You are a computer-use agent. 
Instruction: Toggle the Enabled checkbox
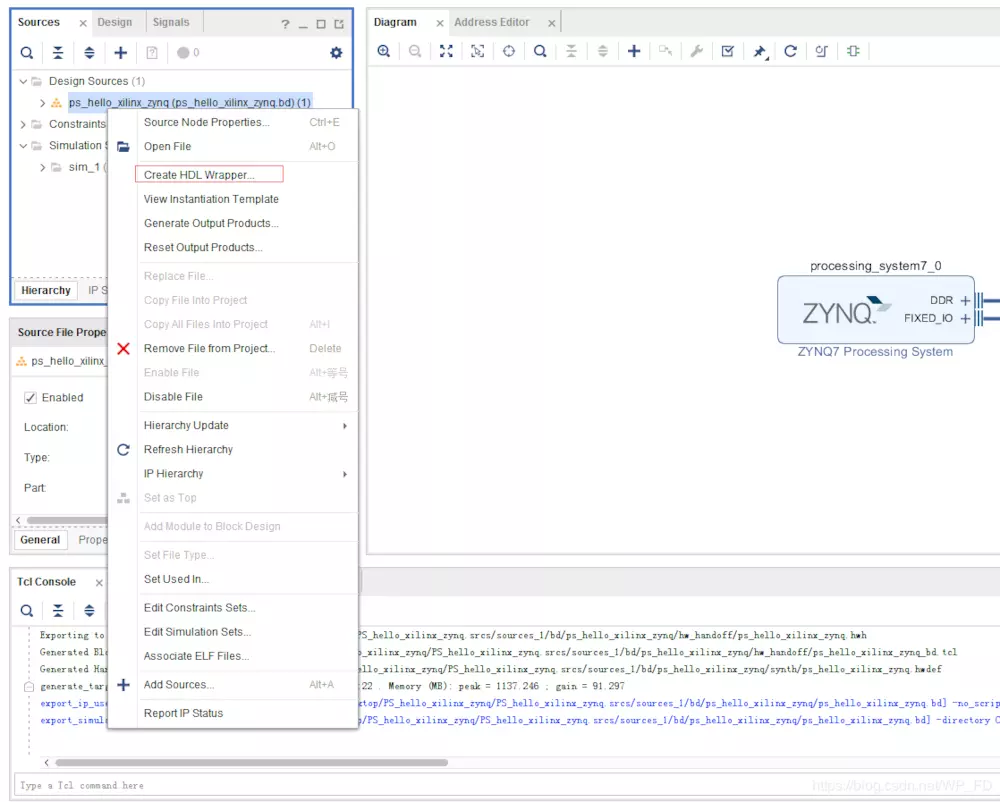pyautogui.click(x=30, y=398)
